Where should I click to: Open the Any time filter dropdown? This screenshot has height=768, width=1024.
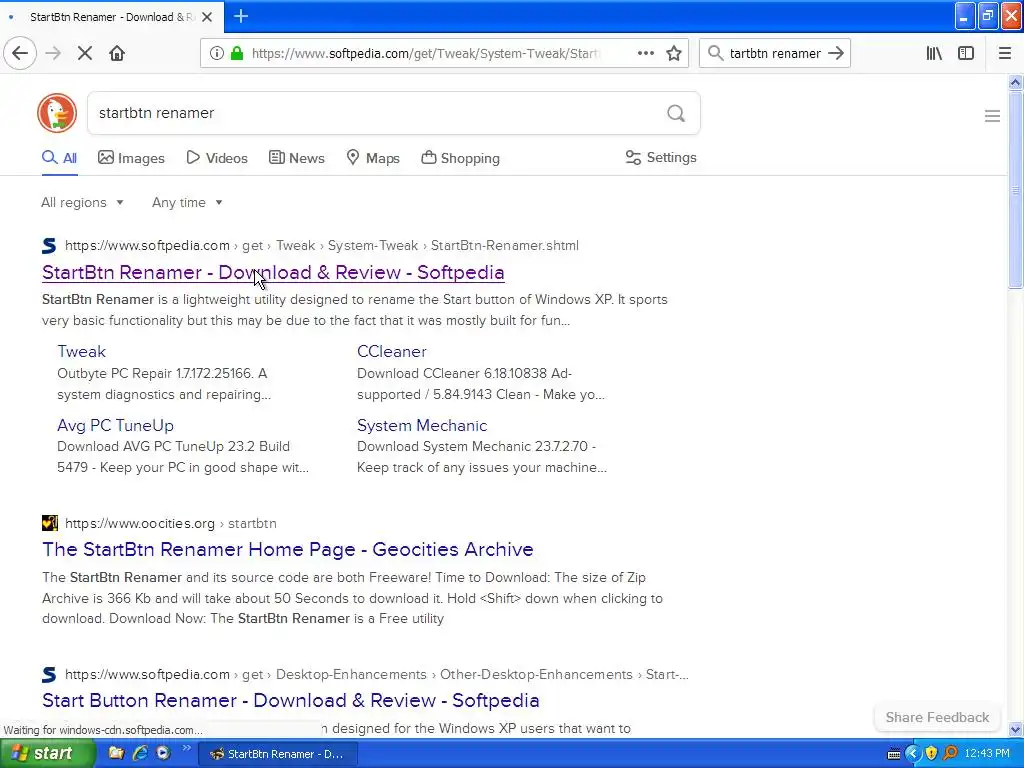click(187, 202)
